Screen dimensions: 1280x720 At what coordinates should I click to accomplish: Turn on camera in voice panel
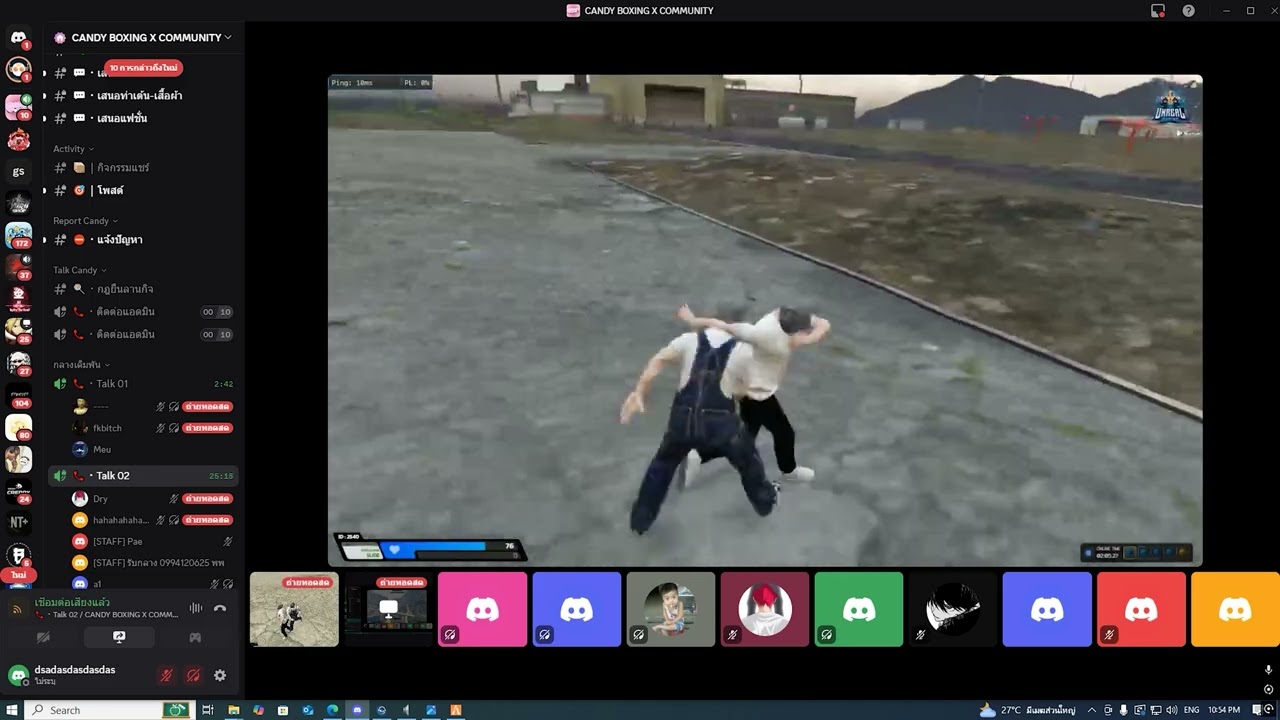click(x=43, y=637)
